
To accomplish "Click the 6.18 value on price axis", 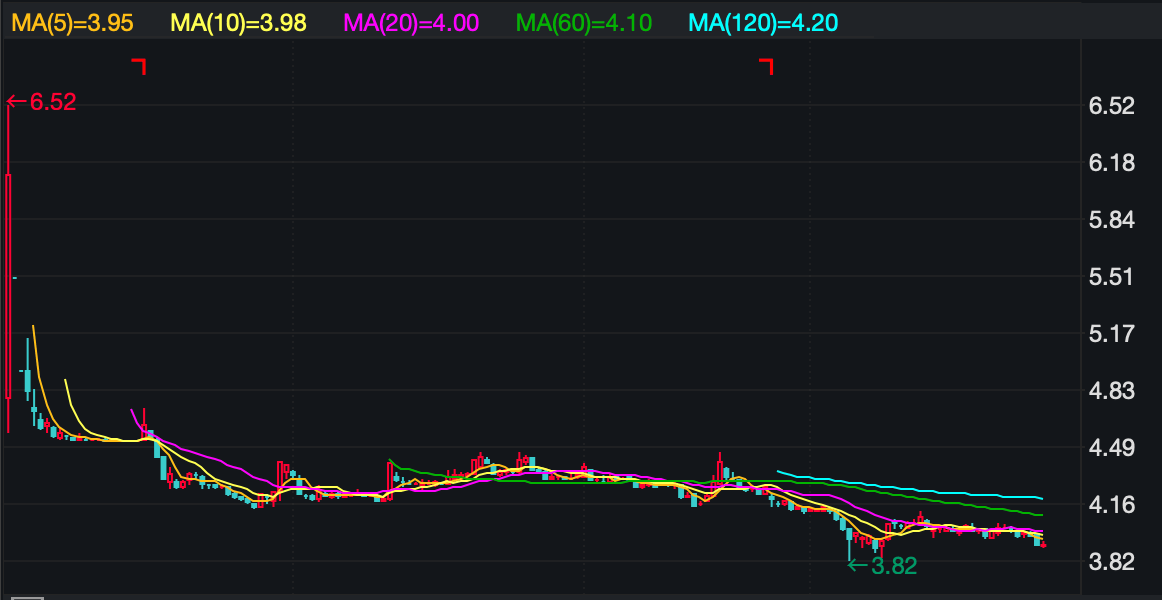I will [x=1111, y=163].
